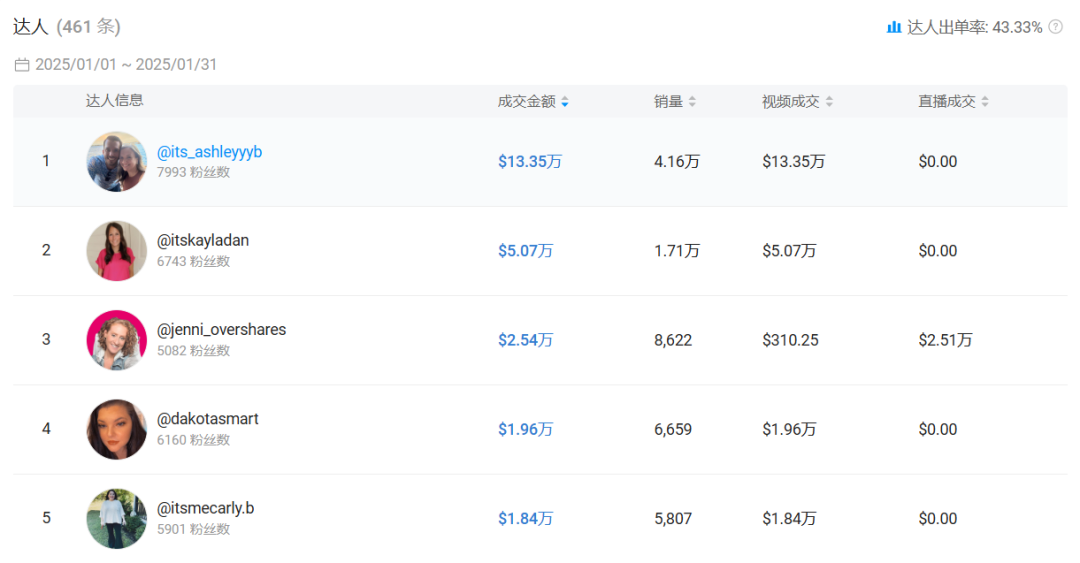This screenshot has height=563, width=1080.
Task: Click the @its_ashleyyyb avatar photo
Action: [117, 162]
